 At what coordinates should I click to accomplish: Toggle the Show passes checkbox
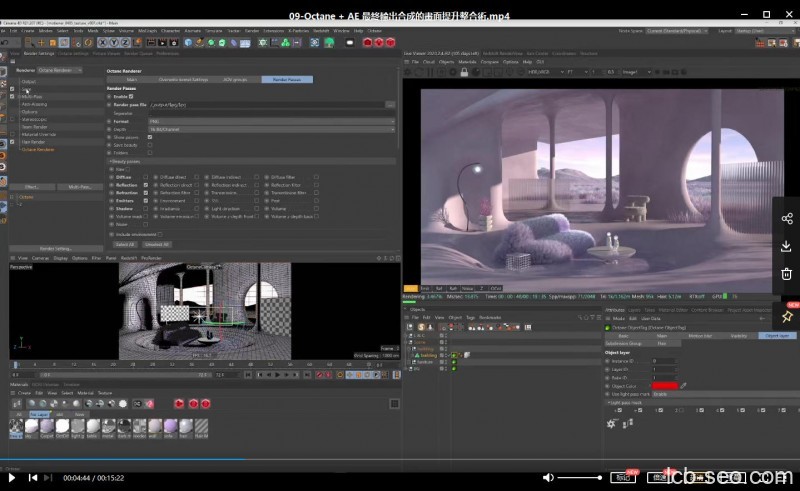point(149,137)
